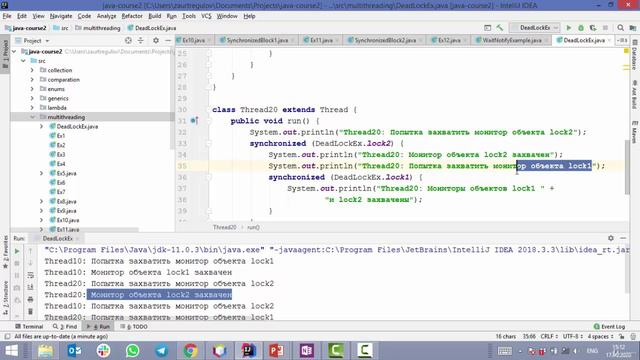Open the Find tool window

coord(65,327)
